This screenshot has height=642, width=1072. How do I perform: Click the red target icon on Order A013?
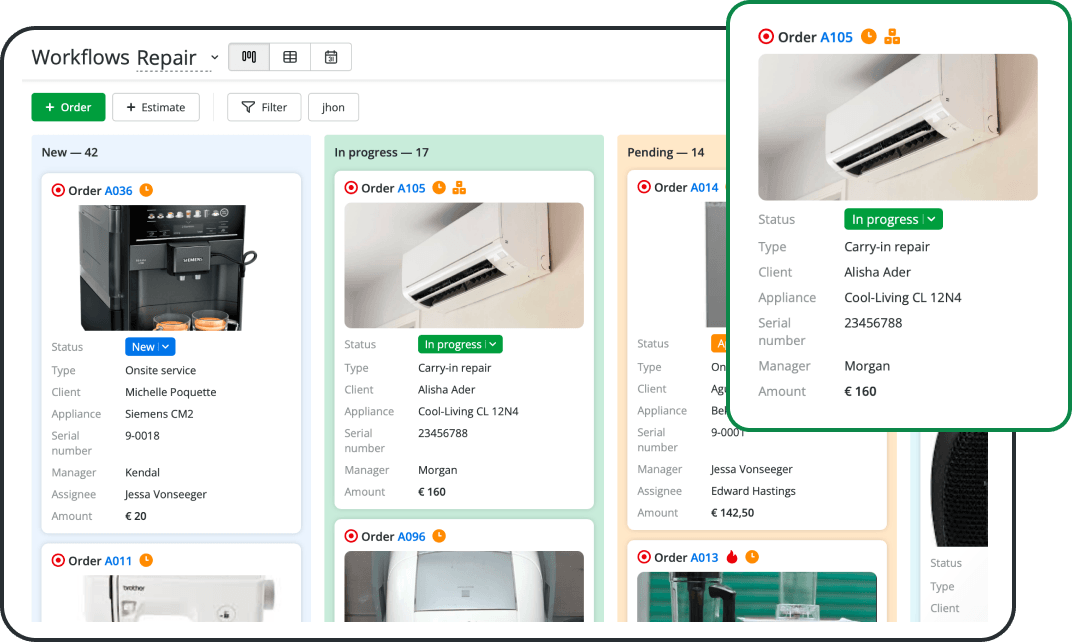click(x=644, y=557)
